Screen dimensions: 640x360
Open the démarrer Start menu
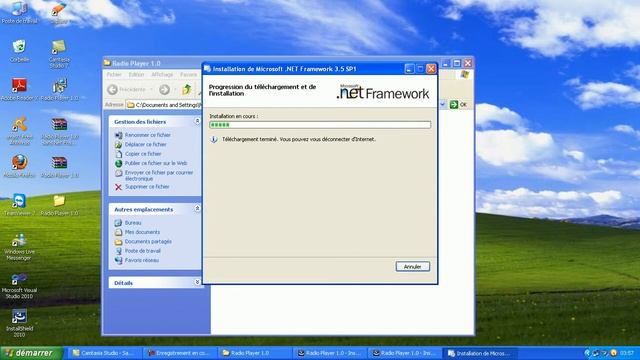point(31,353)
